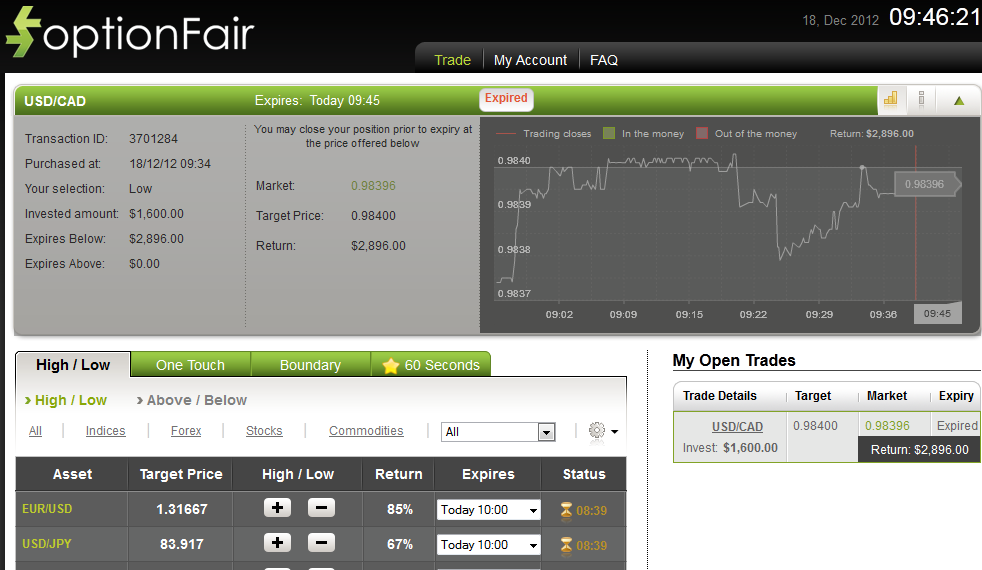
Task: Click the USD/CAD panel title
Action: click(x=55, y=101)
